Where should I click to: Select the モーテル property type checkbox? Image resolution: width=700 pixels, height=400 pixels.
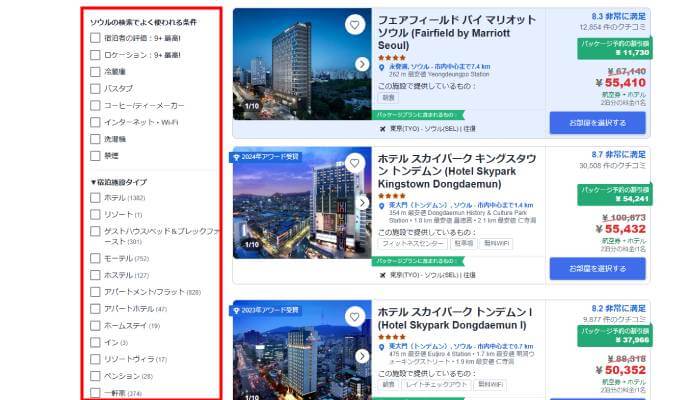tap(95, 258)
